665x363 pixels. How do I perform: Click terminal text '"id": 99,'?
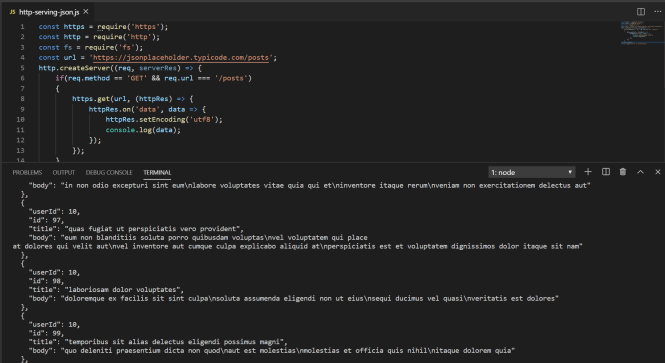[x=46, y=333]
